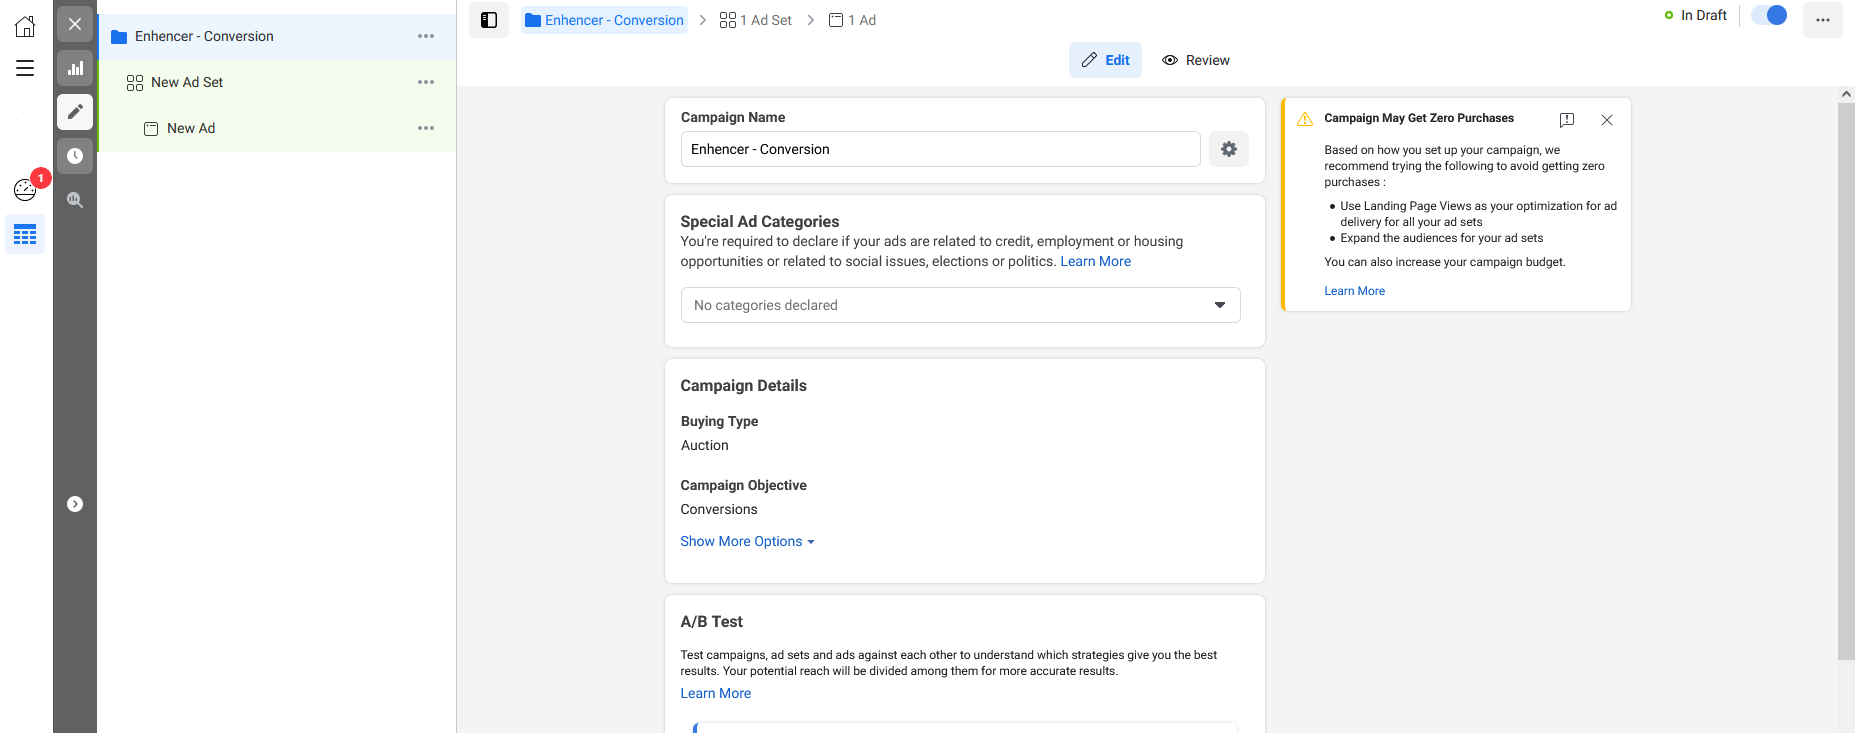Open the bar chart insights icon

pyautogui.click(x=75, y=68)
